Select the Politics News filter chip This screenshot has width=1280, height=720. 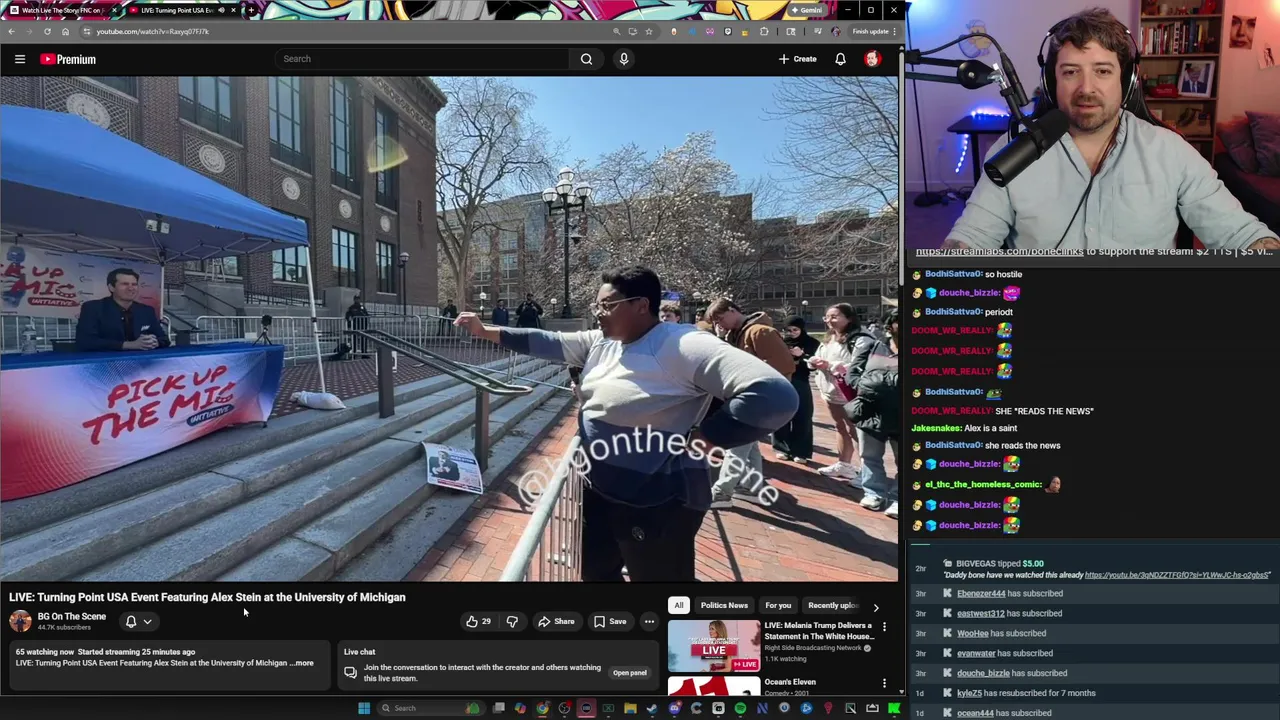(x=724, y=605)
